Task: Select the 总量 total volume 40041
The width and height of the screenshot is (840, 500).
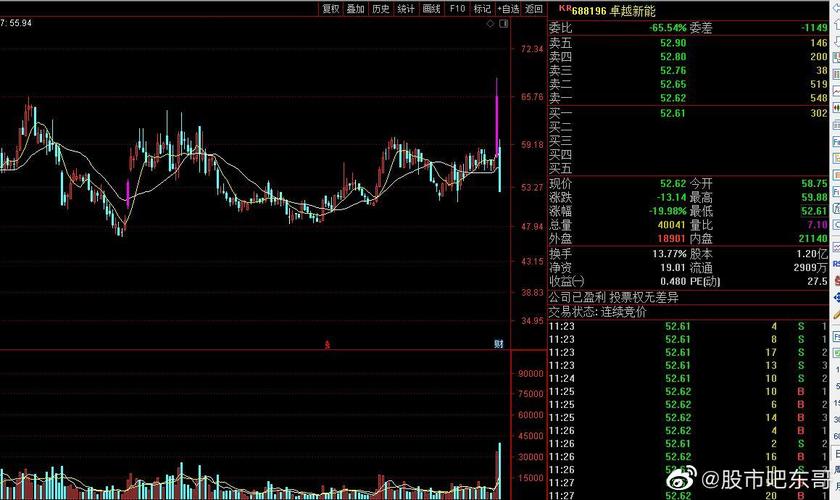Action: click(671, 225)
